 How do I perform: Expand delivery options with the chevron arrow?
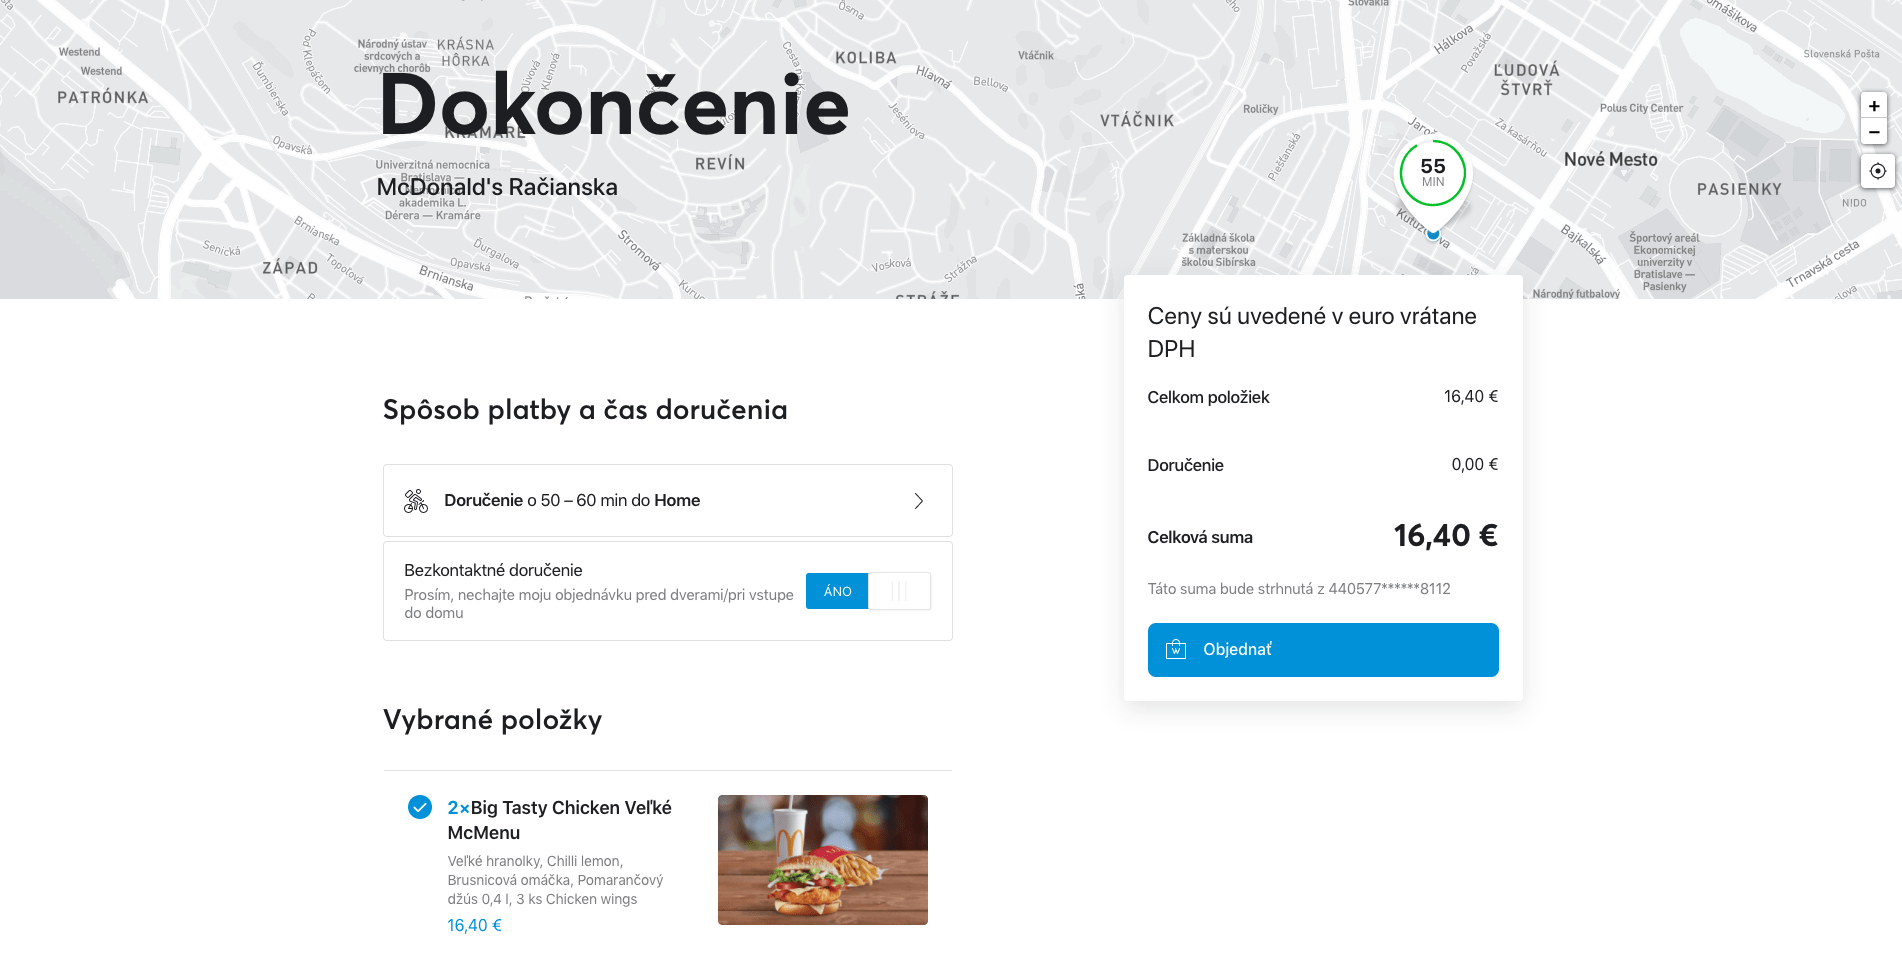918,501
